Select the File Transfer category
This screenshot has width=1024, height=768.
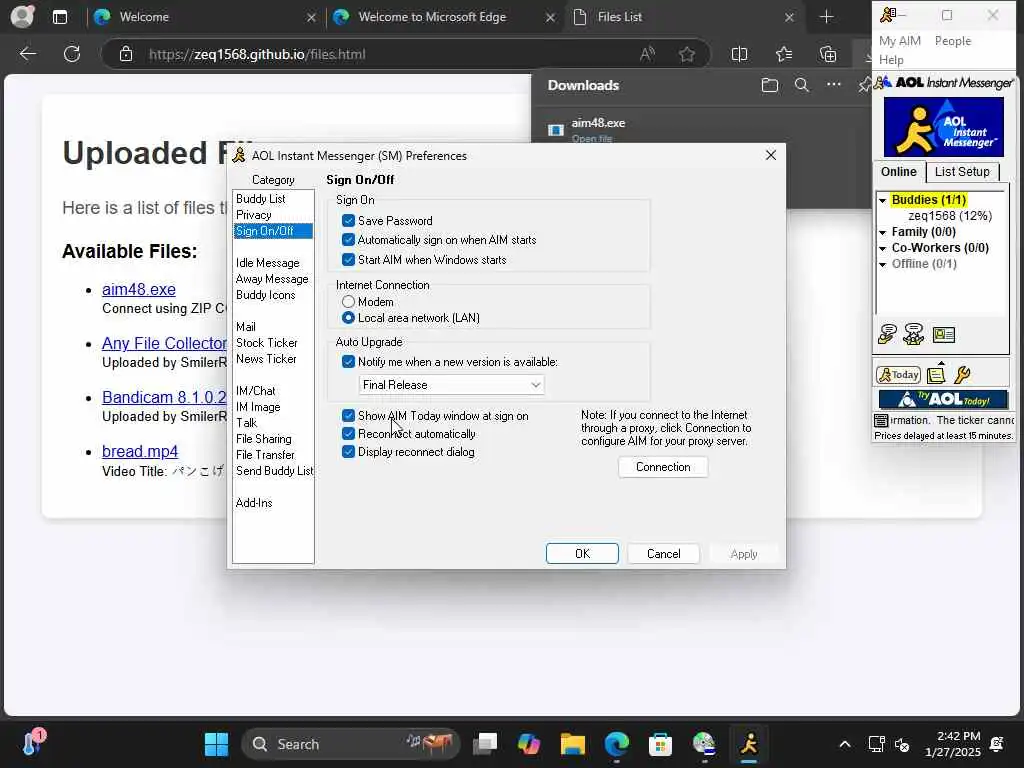tap(265, 455)
